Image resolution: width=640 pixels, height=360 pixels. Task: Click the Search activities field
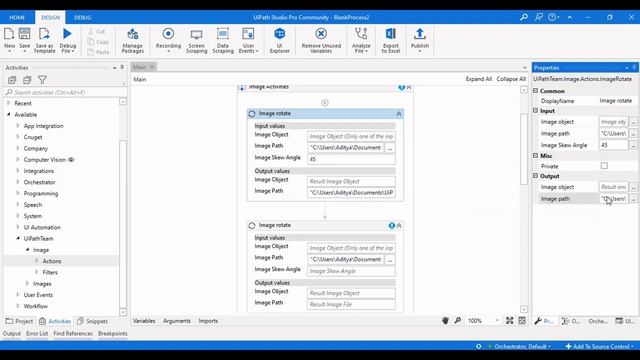[61, 93]
